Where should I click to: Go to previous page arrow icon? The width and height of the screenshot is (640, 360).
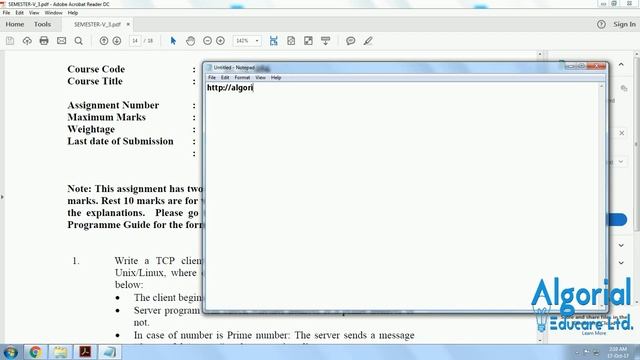[x=104, y=41]
